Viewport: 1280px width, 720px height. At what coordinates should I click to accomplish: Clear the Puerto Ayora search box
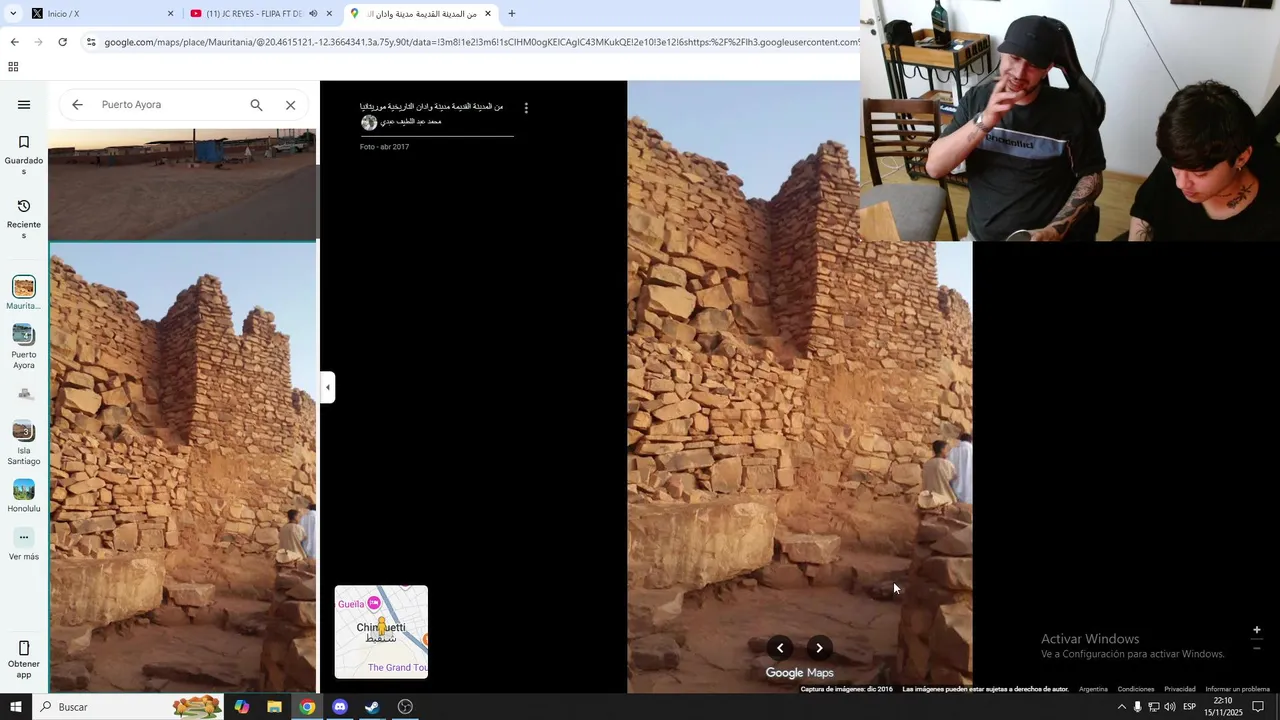pos(291,105)
